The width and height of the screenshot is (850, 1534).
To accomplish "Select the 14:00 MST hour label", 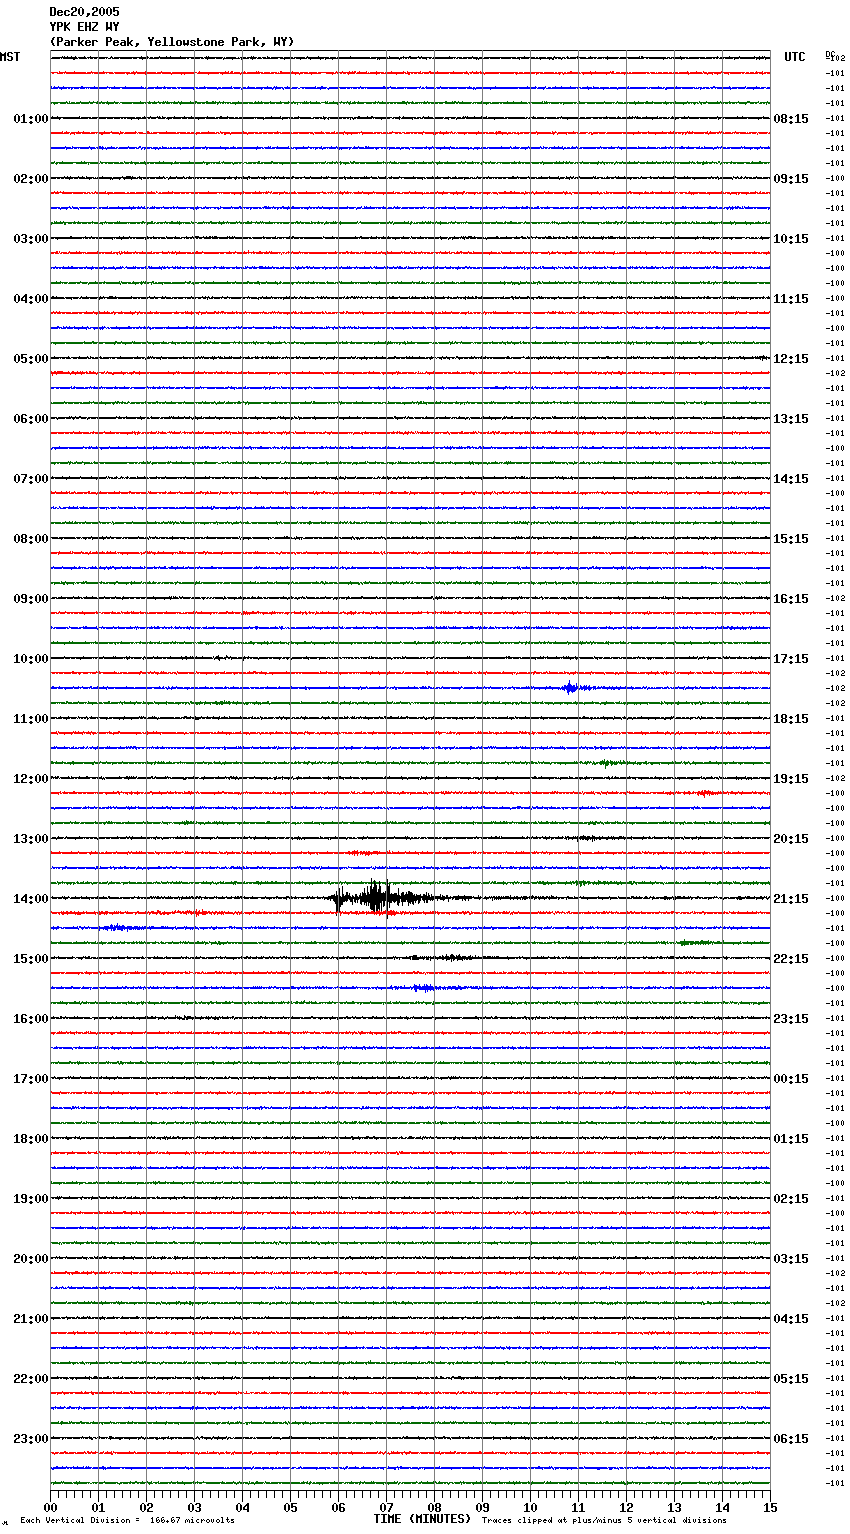I will 31,899.
